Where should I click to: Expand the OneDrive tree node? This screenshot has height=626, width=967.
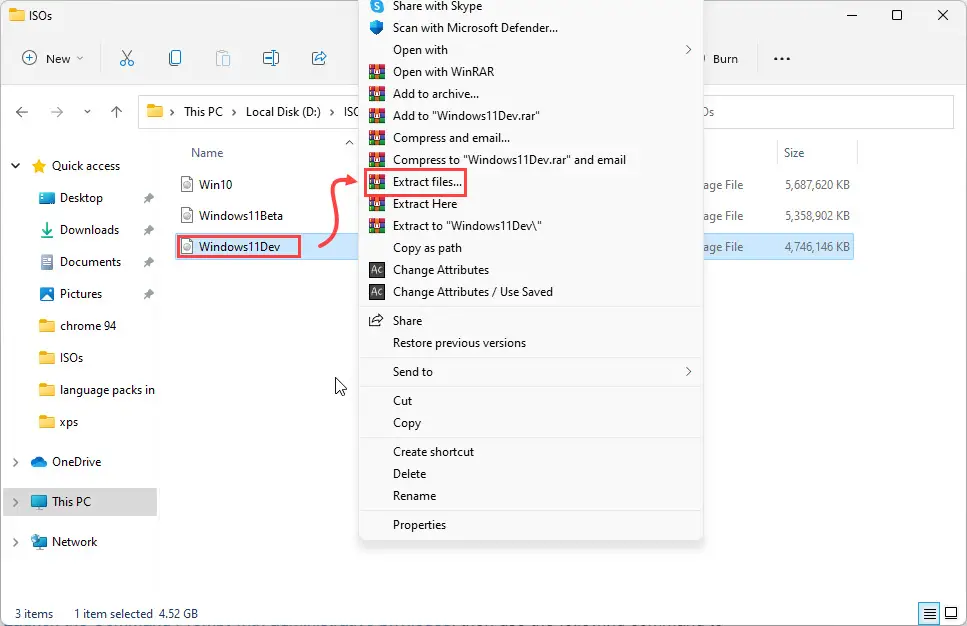(15, 462)
